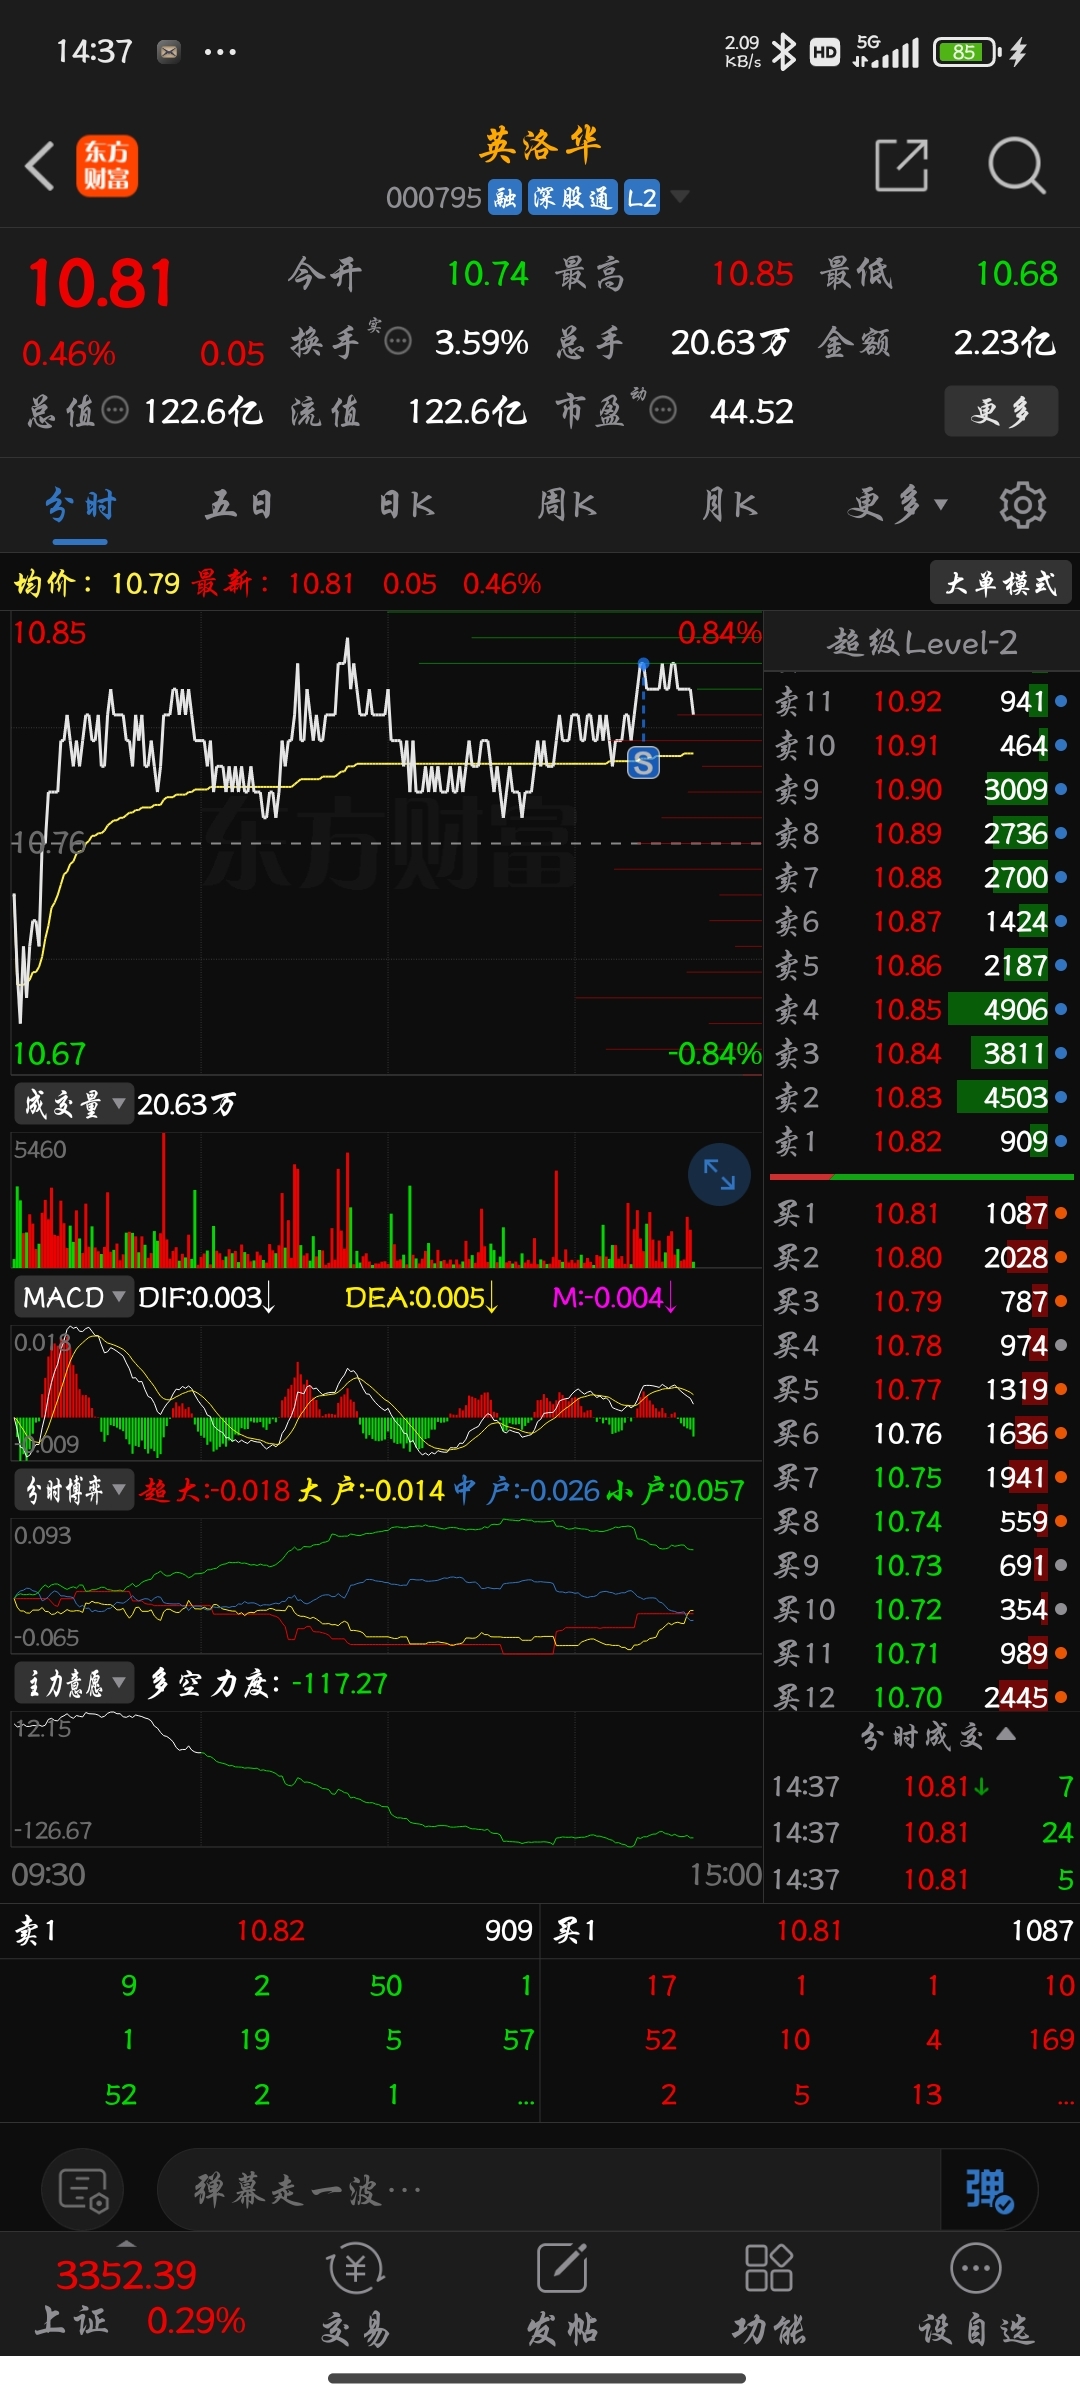The width and height of the screenshot is (1080, 2400).
Task: Tap orange dot beside 买3 row
Action: (1061, 1301)
